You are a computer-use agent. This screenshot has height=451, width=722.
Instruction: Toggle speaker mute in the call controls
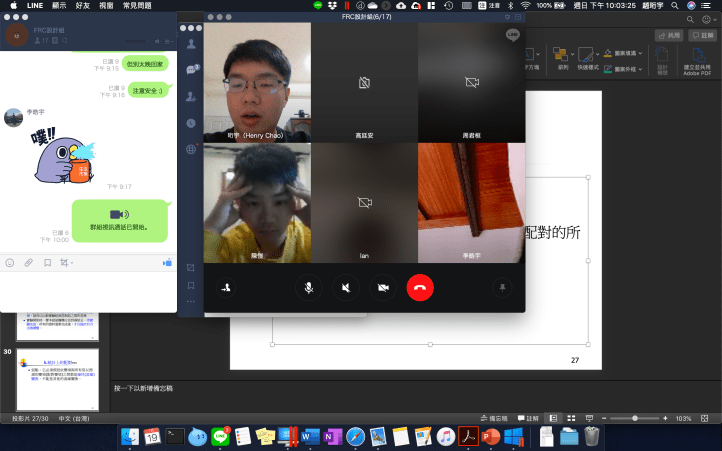point(346,287)
